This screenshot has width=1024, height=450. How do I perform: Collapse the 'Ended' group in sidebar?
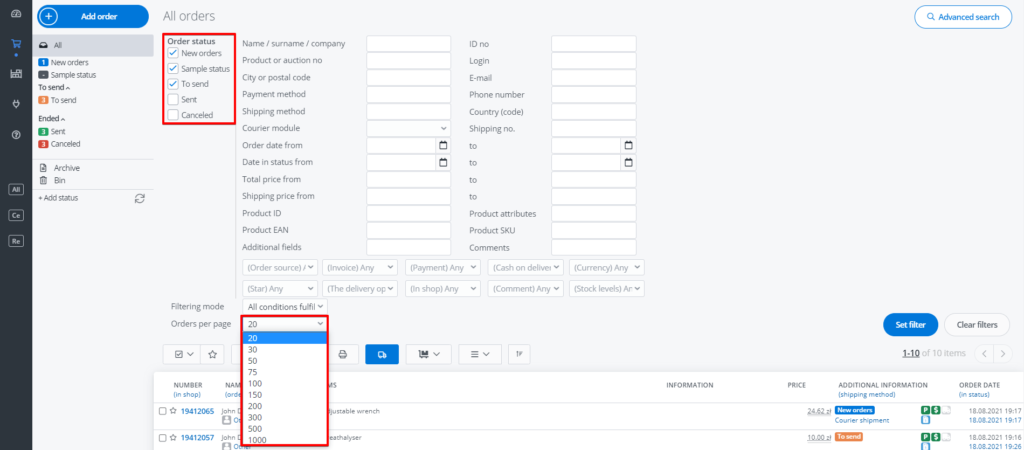(x=52, y=119)
